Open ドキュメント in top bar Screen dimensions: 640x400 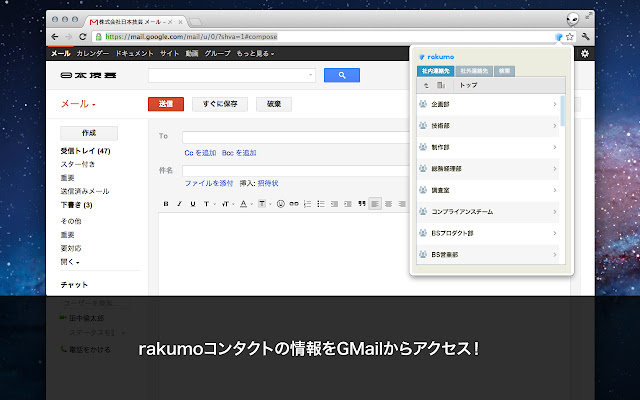point(134,53)
